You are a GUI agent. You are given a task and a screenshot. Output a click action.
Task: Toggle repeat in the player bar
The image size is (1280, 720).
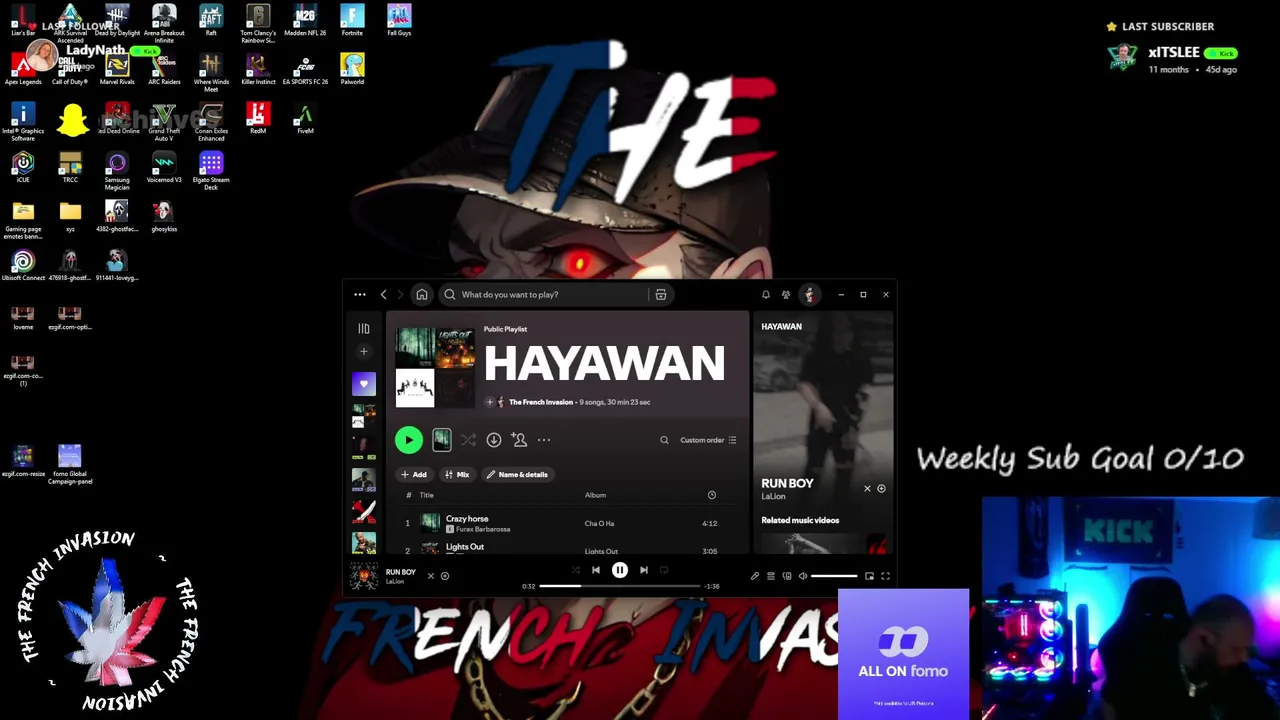664,570
